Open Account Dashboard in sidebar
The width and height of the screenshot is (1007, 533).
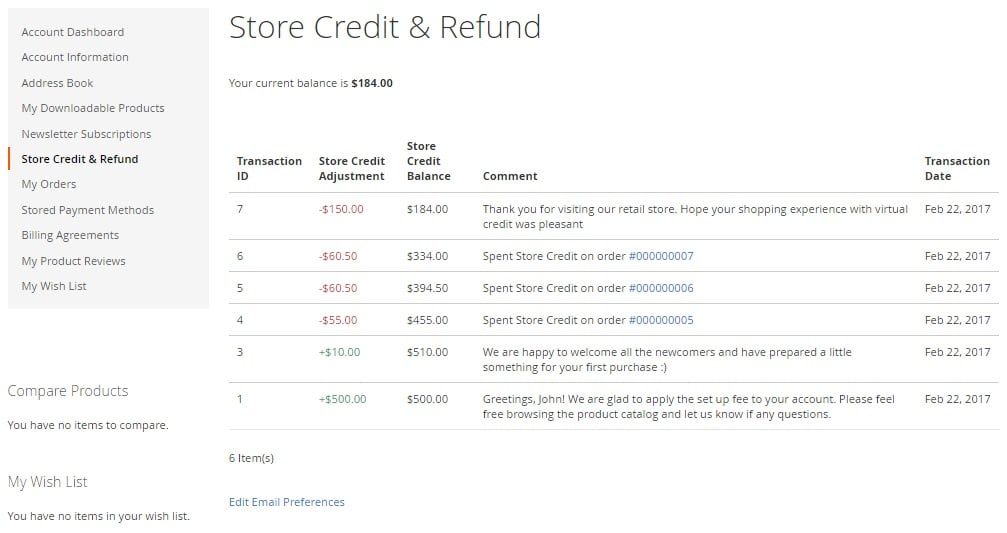click(73, 32)
